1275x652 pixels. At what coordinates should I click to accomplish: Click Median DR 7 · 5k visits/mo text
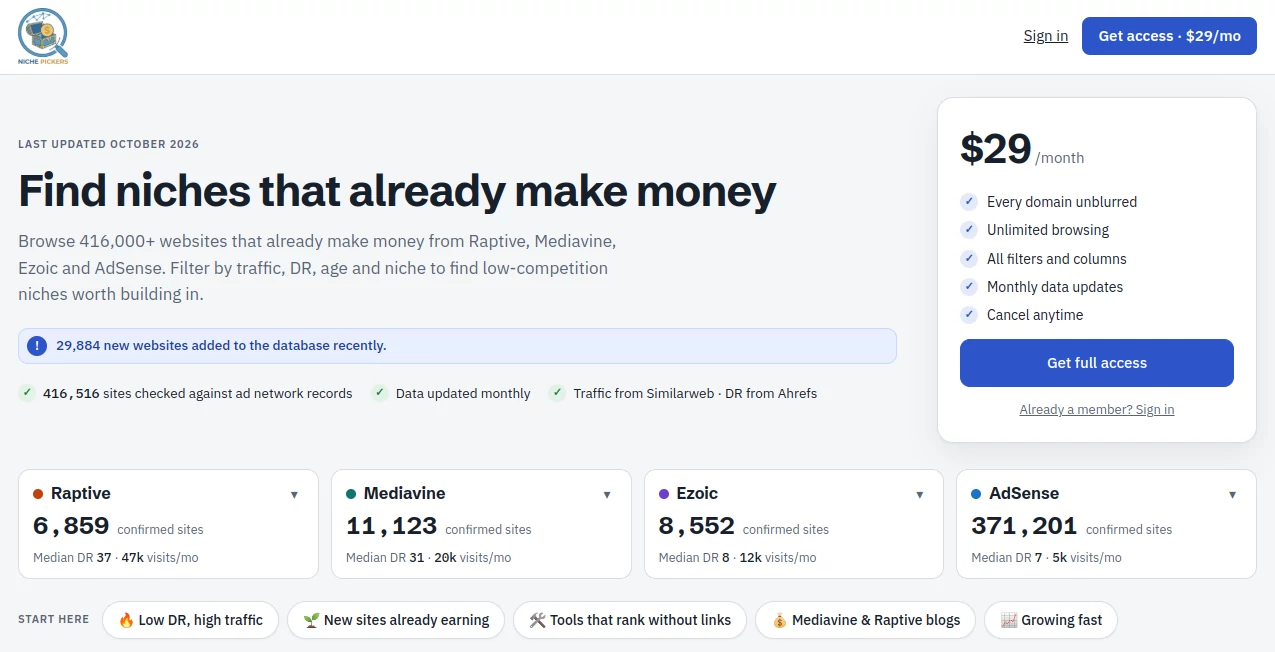[x=1046, y=557]
